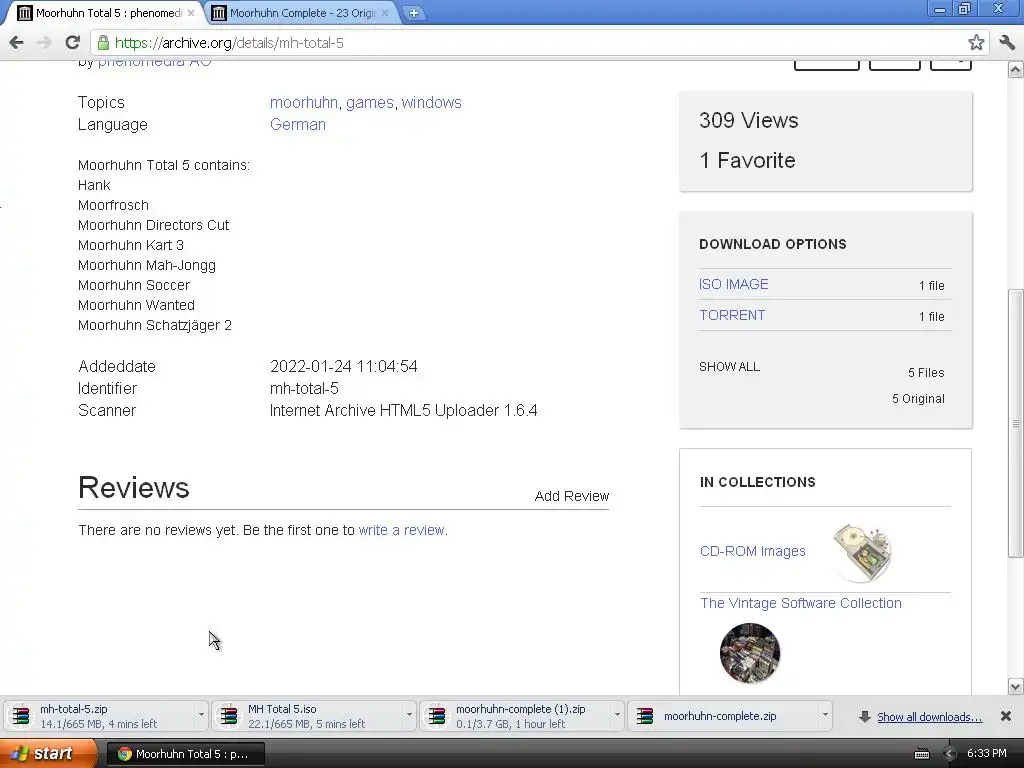This screenshot has width=1024, height=768.
Task: Click the browser forward arrow
Action: point(44,43)
